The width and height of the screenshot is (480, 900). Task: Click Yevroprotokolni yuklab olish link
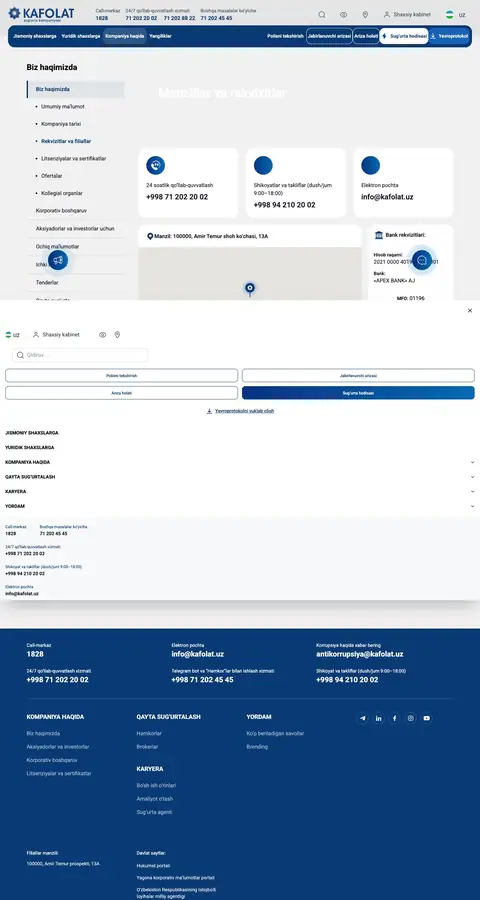pos(240,411)
